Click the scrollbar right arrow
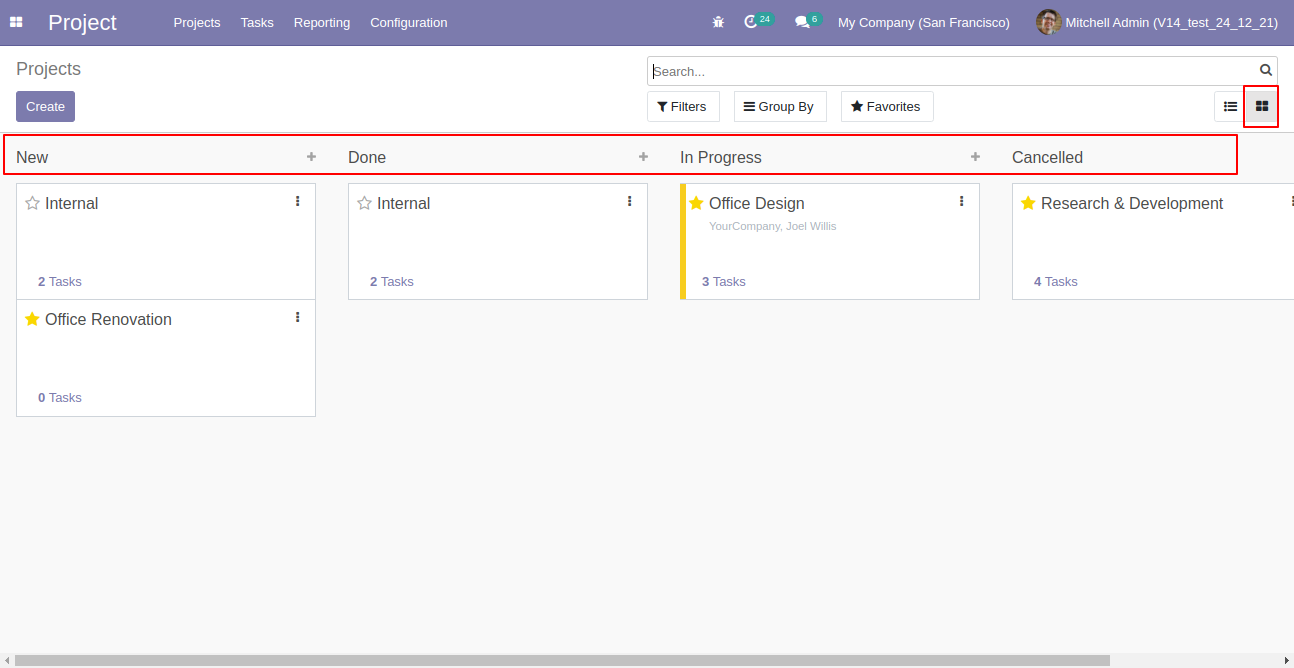The height and width of the screenshot is (668, 1294). [1287, 660]
